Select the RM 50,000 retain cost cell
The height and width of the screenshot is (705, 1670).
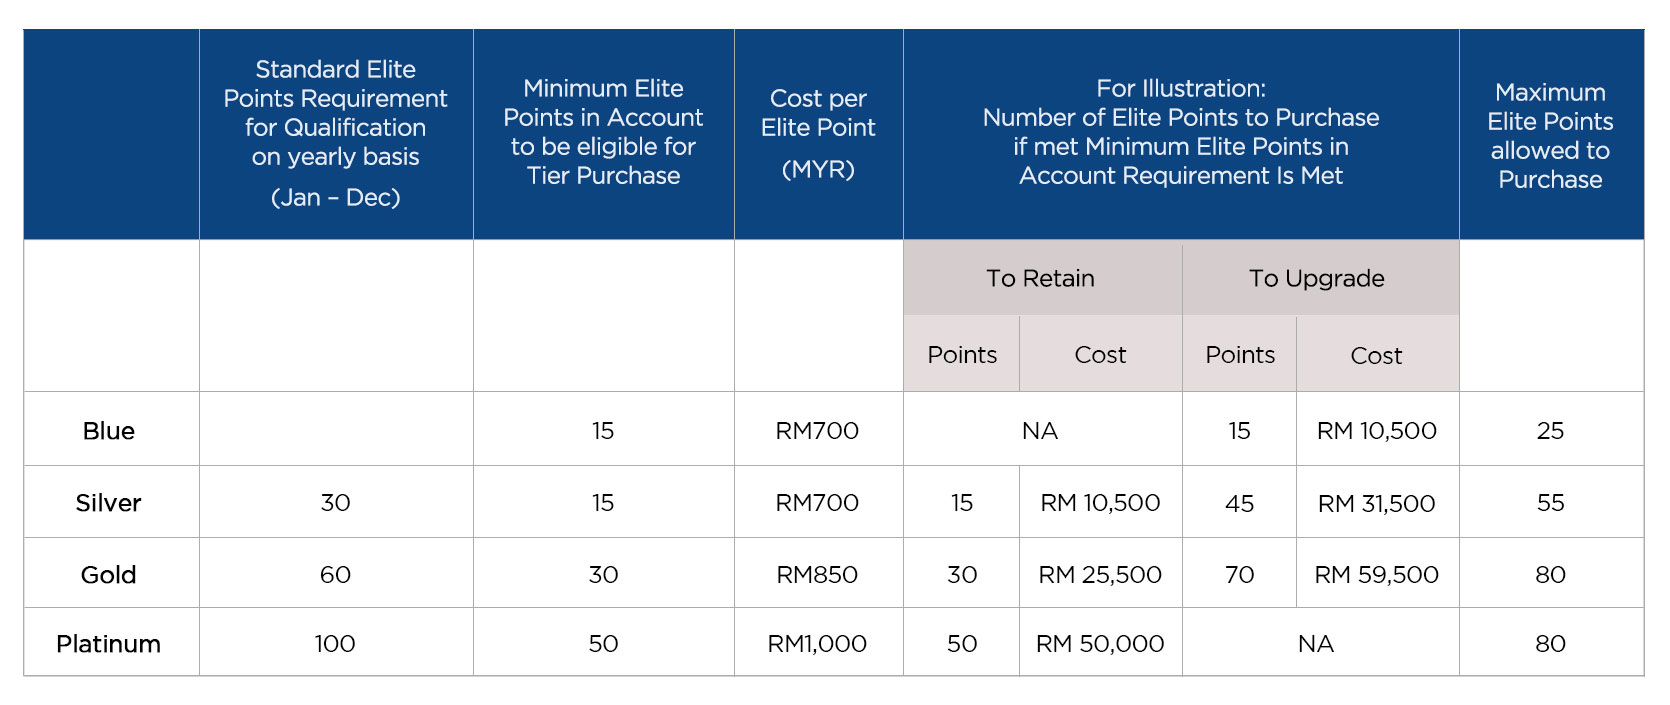coord(1100,644)
